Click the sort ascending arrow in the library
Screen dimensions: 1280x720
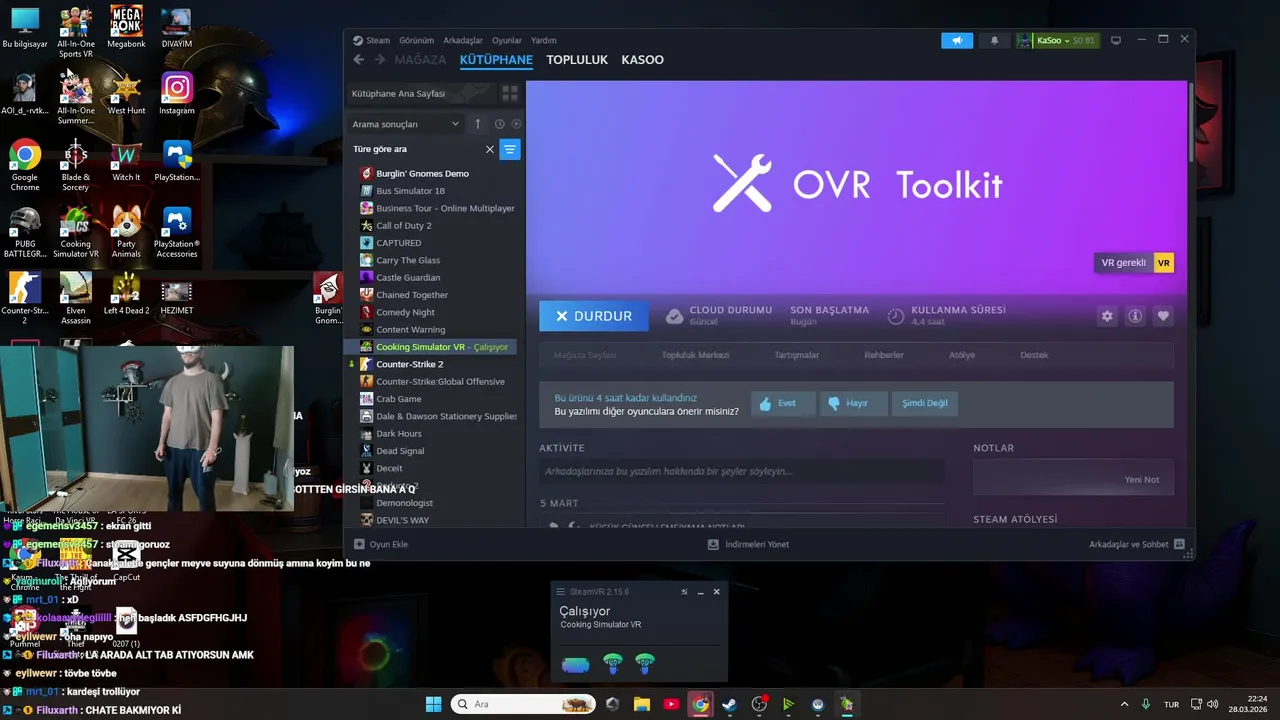[x=478, y=124]
